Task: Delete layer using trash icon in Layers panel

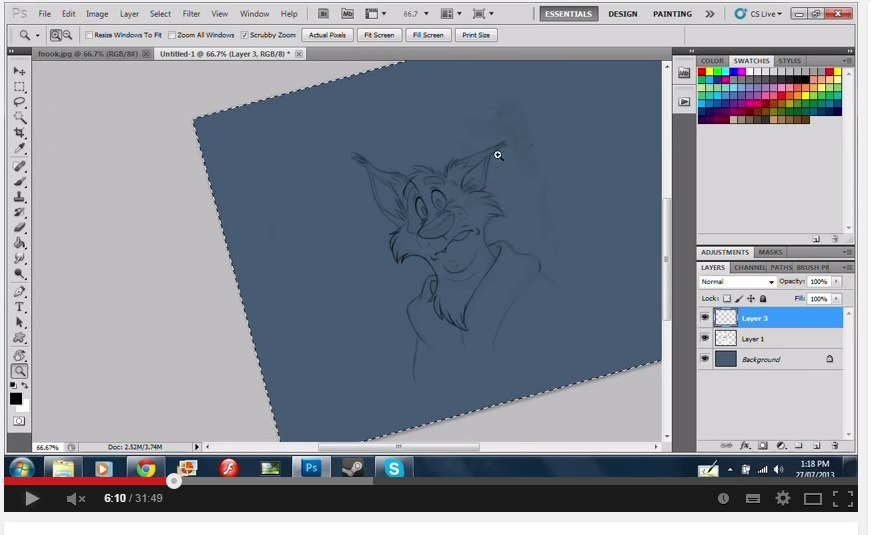Action: pos(835,446)
